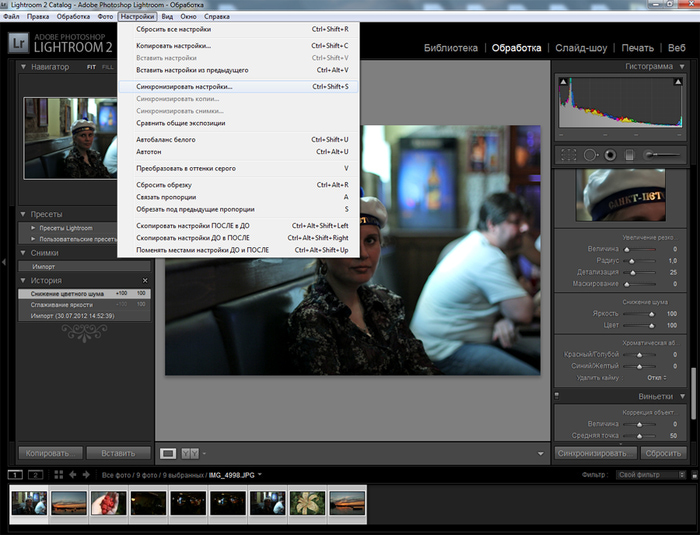The height and width of the screenshot is (535, 700).
Task: Select the Crop Overlay tool icon
Action: (x=568, y=155)
